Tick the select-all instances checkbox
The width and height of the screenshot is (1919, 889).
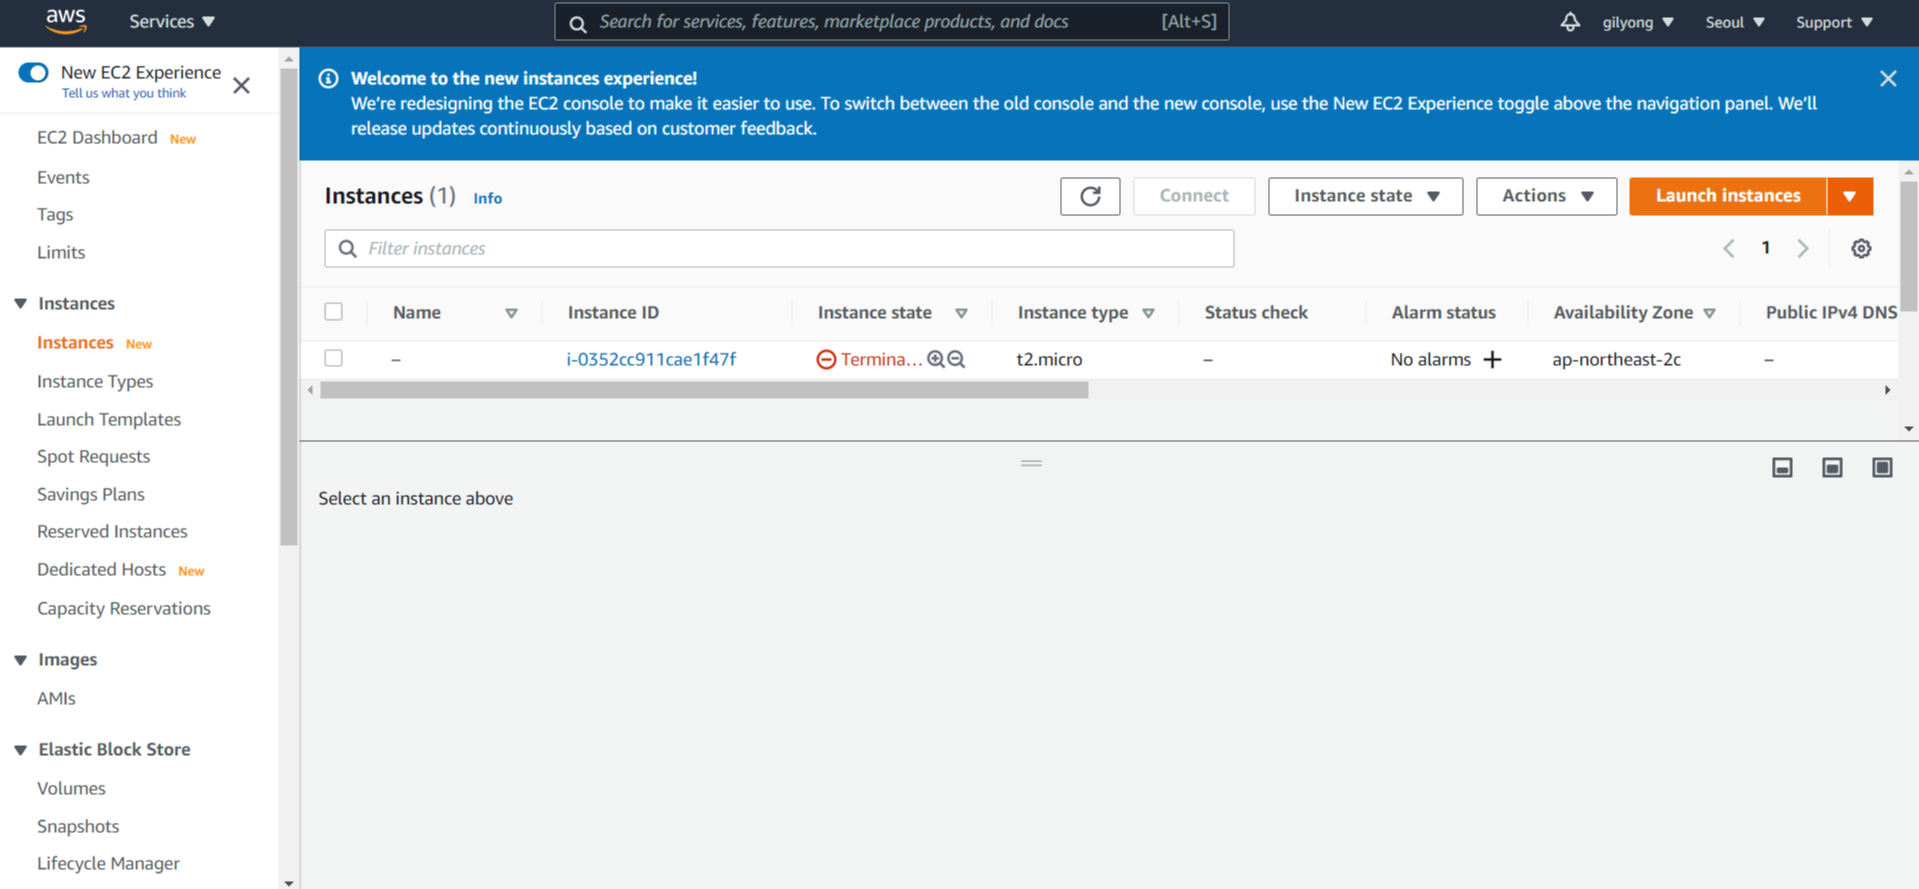[334, 312]
